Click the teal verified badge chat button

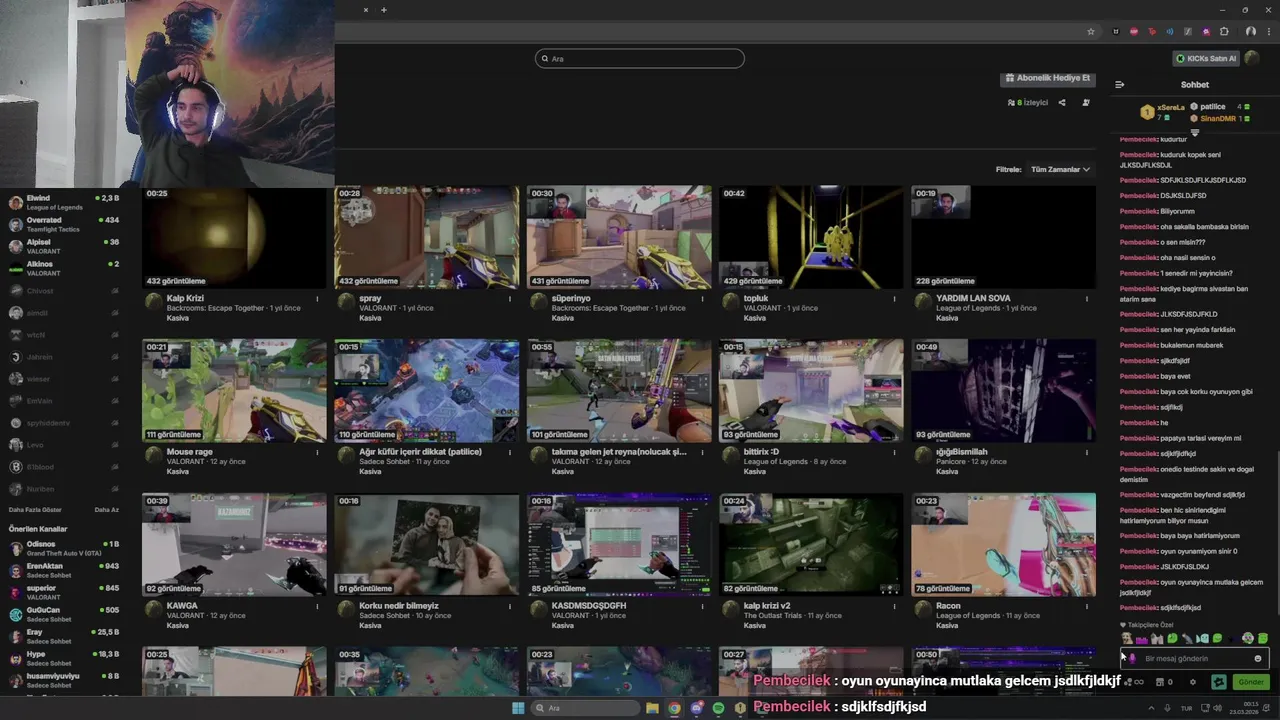click(x=1219, y=682)
